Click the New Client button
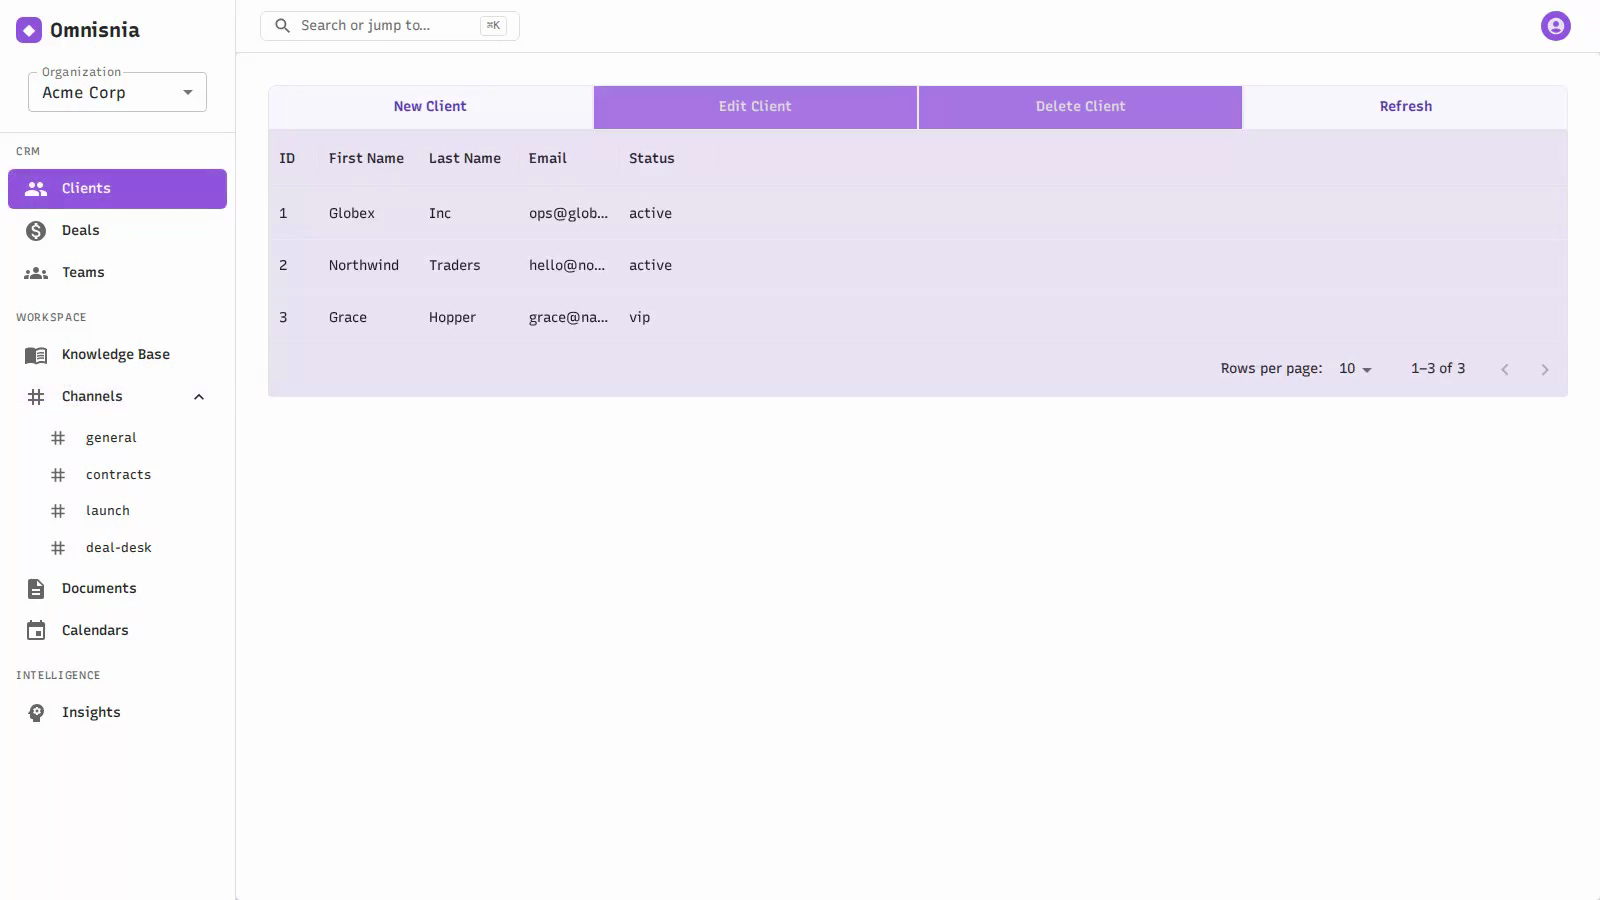 coord(430,107)
